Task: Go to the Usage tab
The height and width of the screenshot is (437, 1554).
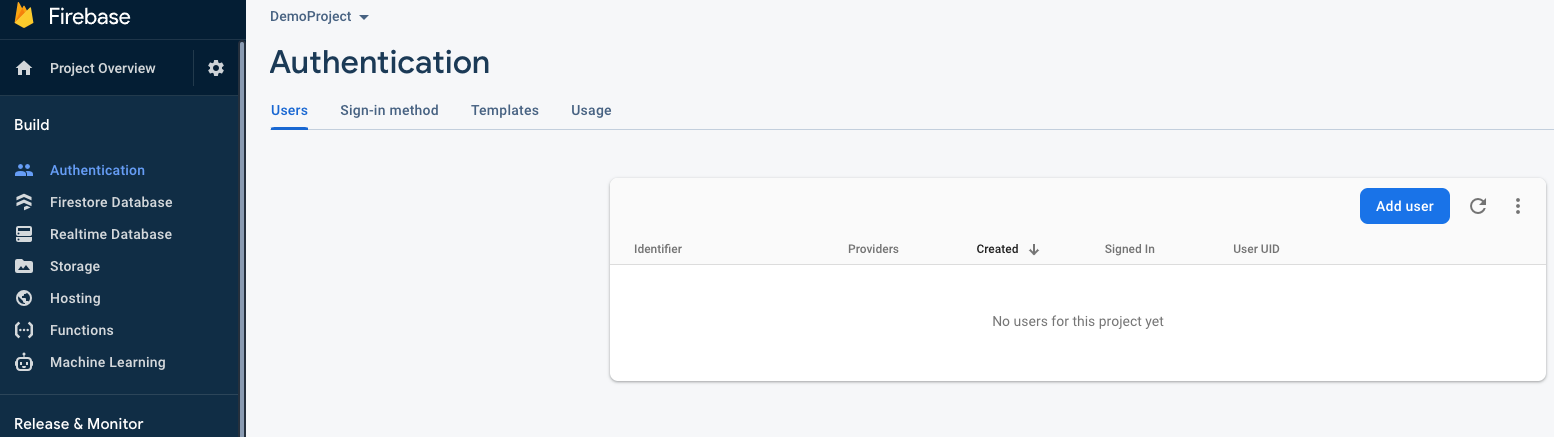Action: pos(591,110)
